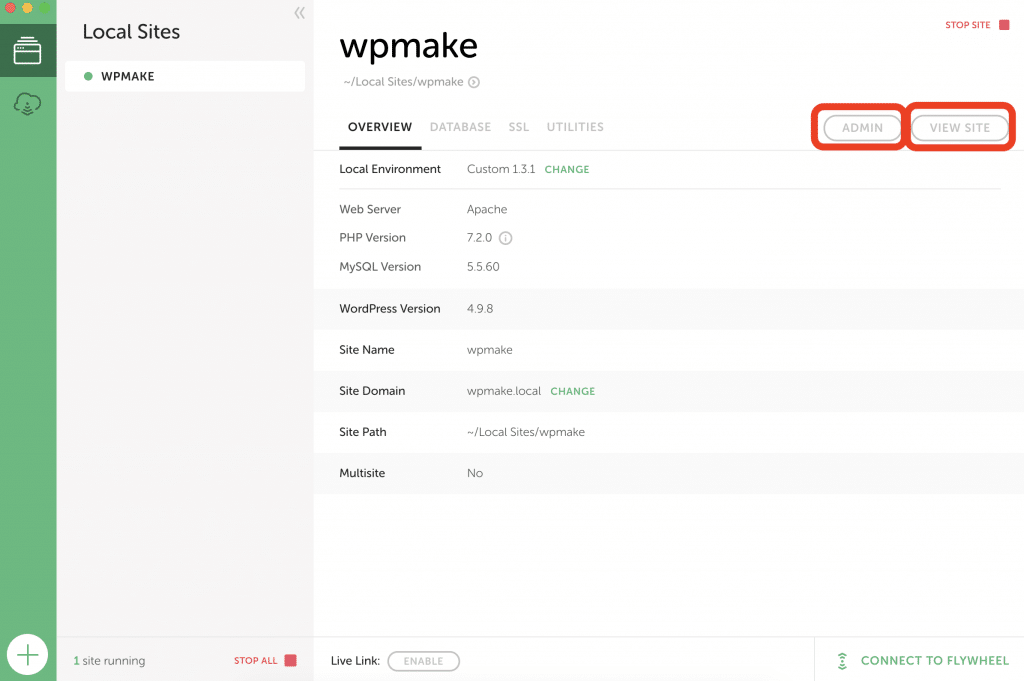
Task: Click the WordPress Version value 4.9.8
Action: (480, 309)
